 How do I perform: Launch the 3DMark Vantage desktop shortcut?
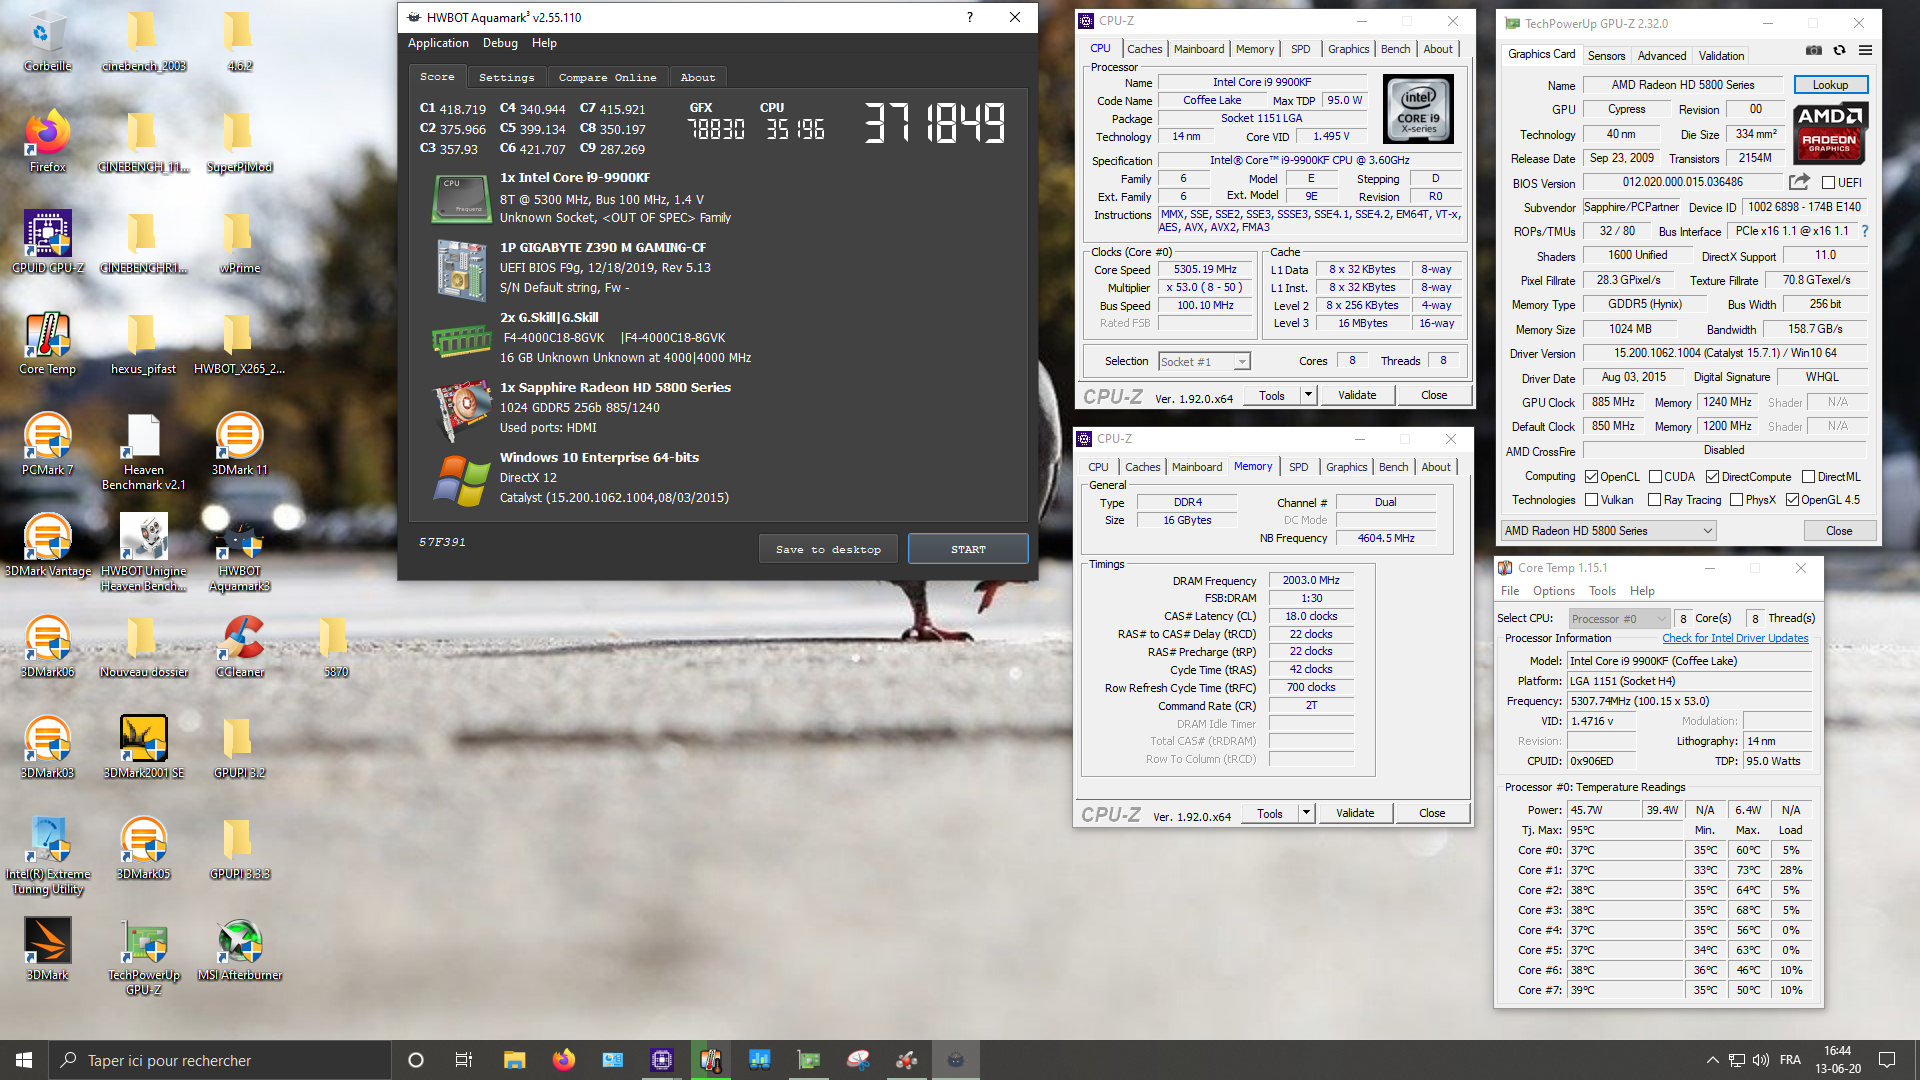(x=47, y=546)
